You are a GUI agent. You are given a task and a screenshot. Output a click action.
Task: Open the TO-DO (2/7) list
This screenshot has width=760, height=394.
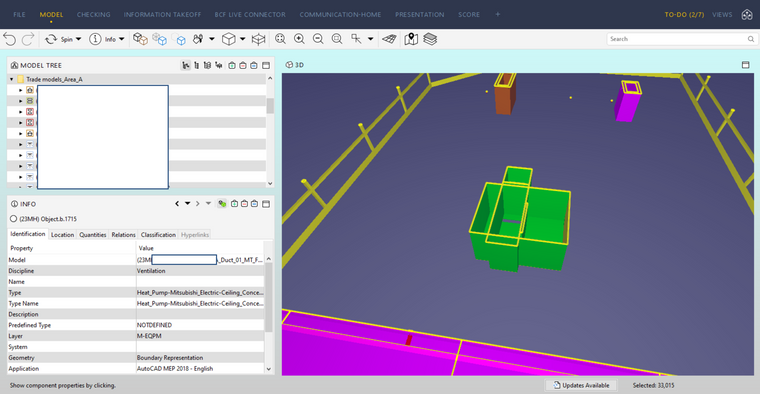click(684, 15)
